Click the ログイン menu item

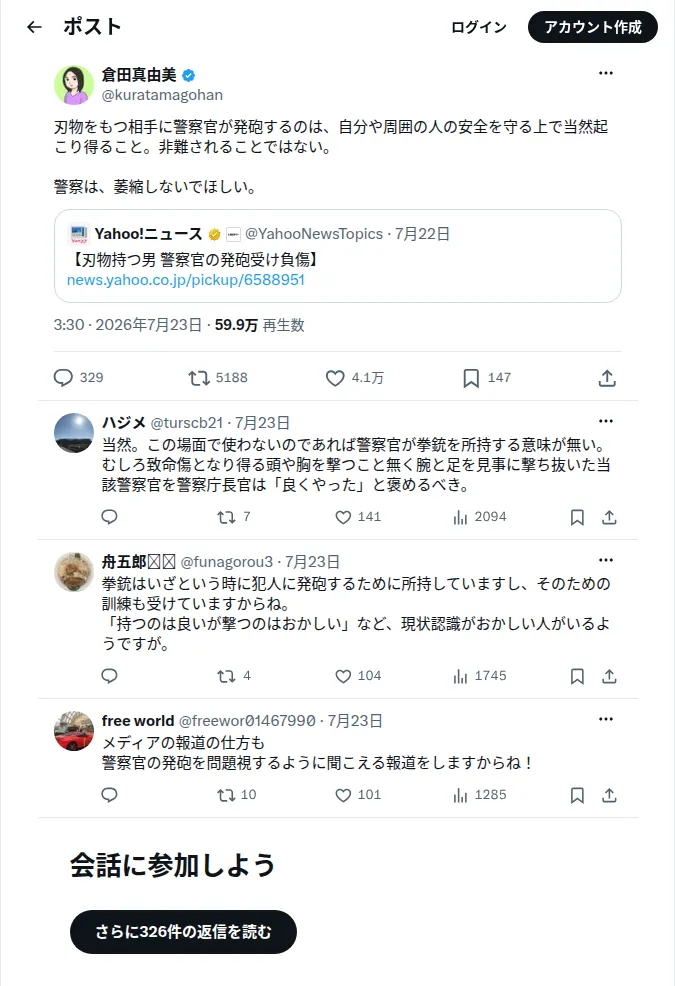pyautogui.click(x=479, y=27)
